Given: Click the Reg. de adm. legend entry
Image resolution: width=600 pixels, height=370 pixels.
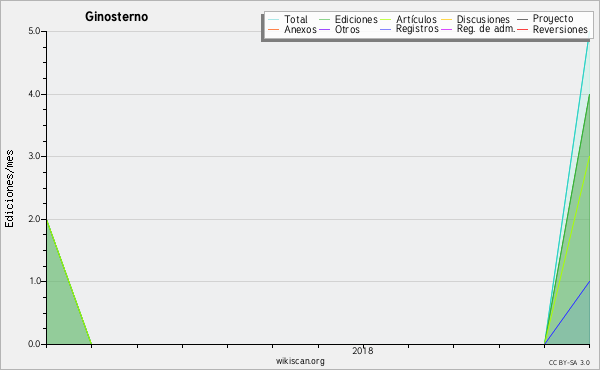Looking at the screenshot, I should pyautogui.click(x=478, y=29).
